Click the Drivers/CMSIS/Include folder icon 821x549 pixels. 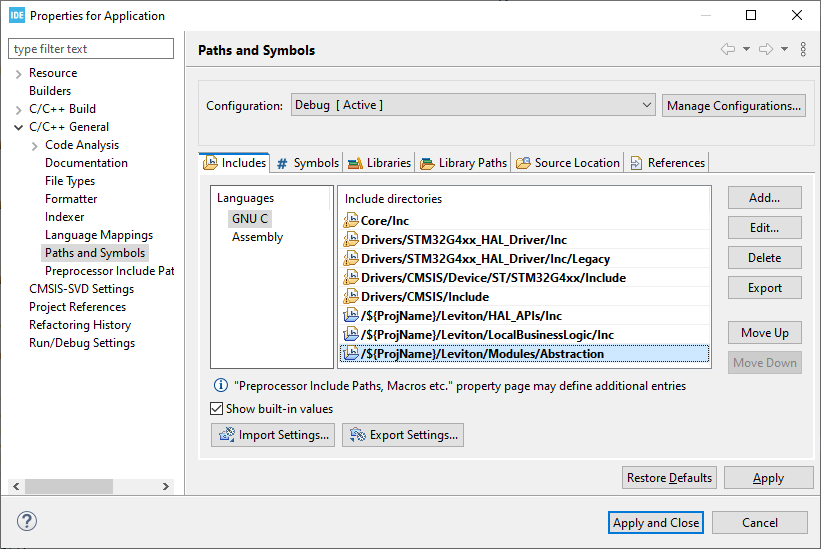(350, 297)
